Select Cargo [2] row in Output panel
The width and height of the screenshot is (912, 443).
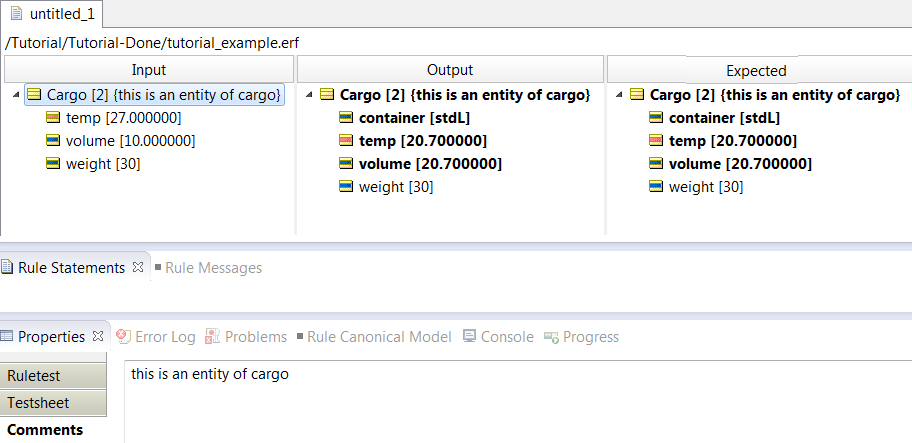point(455,94)
